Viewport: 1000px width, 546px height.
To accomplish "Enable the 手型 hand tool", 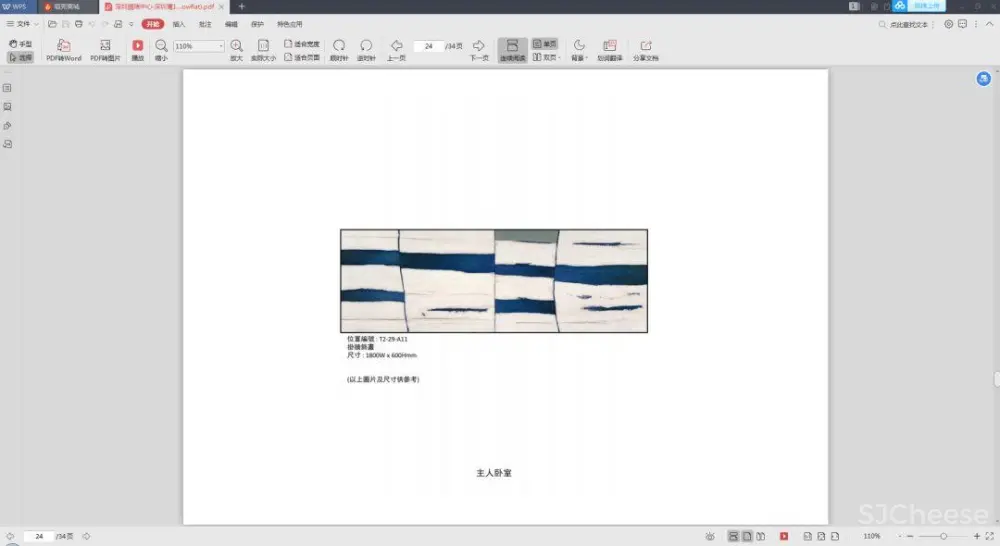I will pos(21,44).
